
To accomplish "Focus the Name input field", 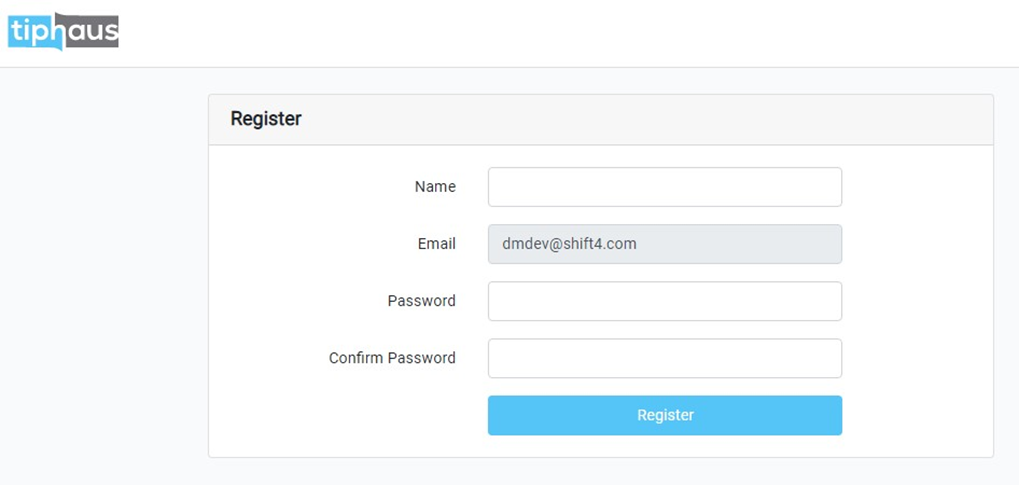I will click(x=664, y=187).
